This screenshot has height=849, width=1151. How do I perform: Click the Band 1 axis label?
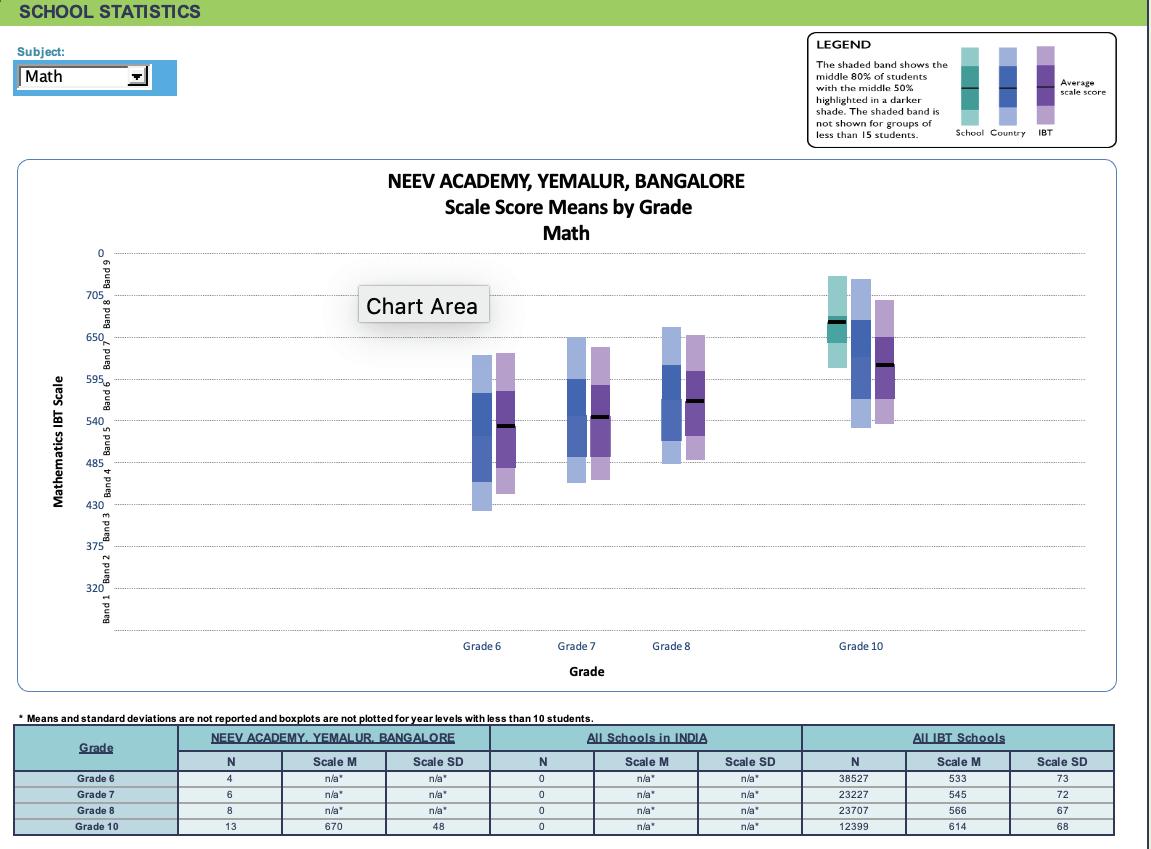tap(106, 609)
